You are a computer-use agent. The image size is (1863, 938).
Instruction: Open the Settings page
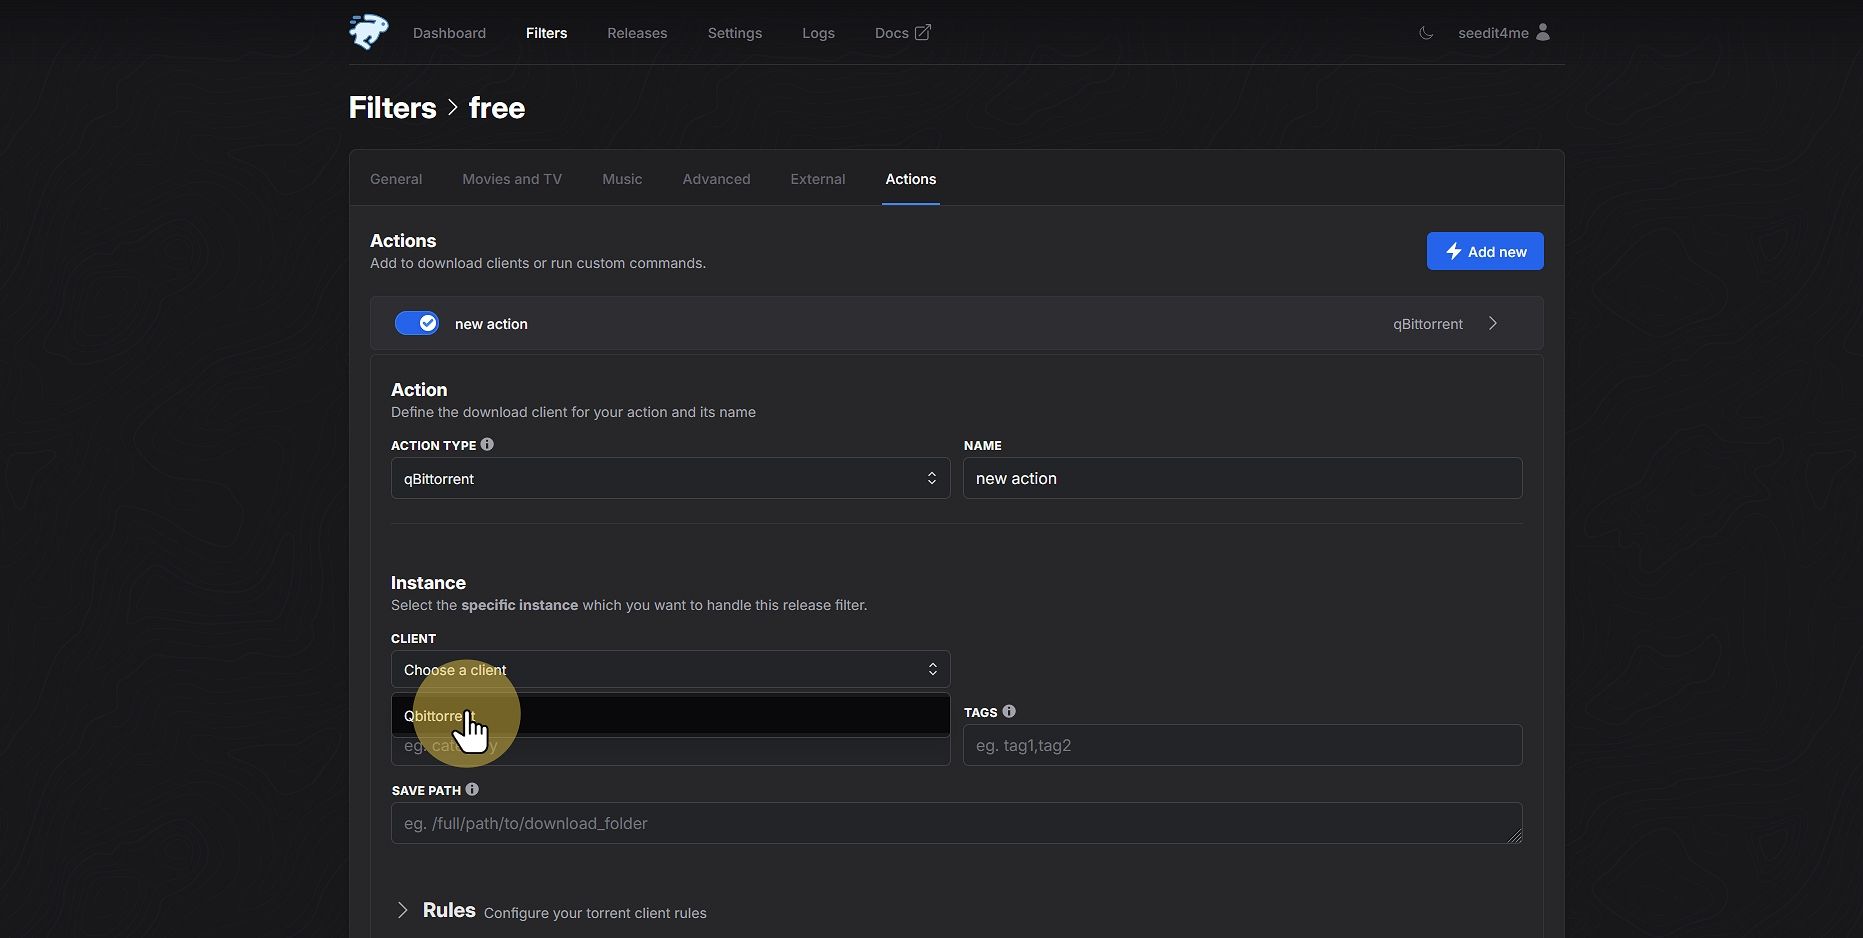click(x=734, y=33)
